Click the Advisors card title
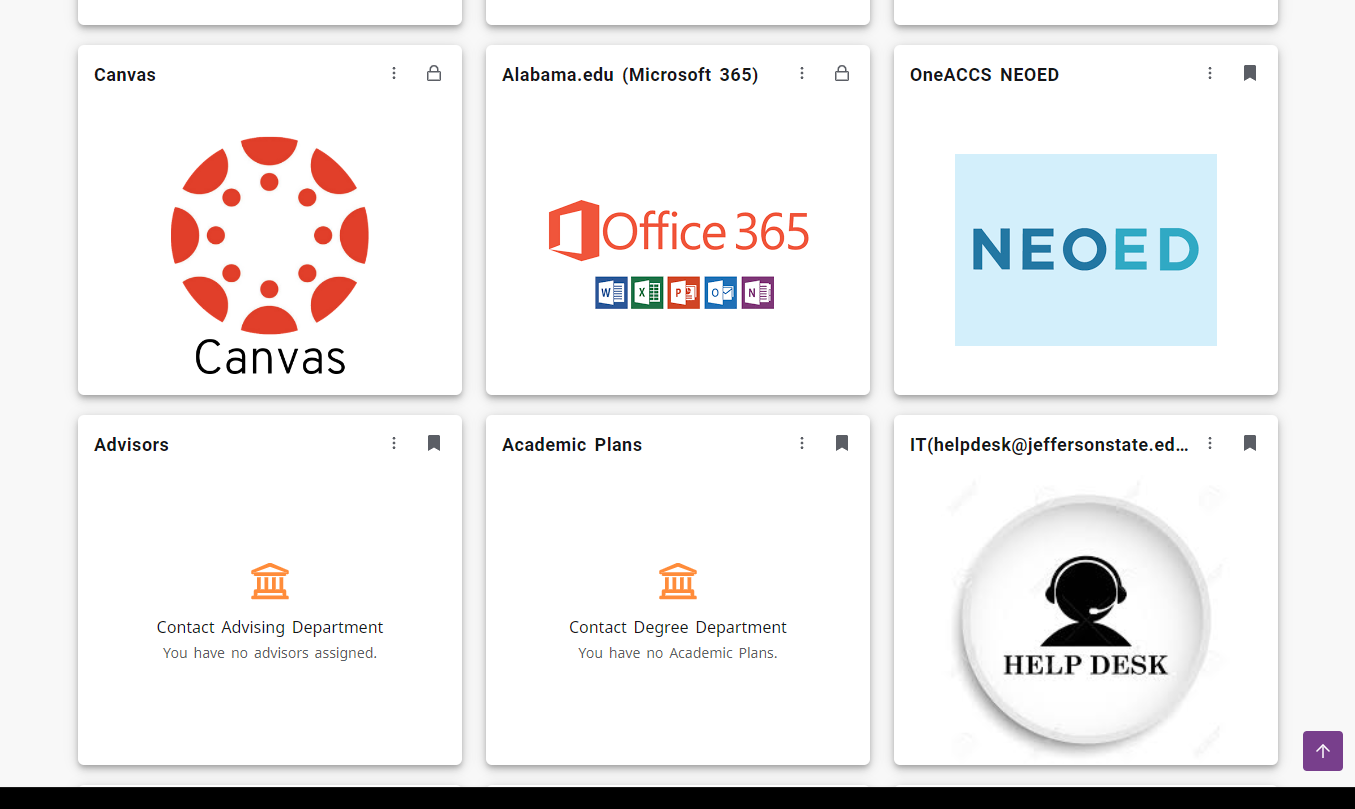This screenshot has height=809, width=1355. [x=131, y=445]
